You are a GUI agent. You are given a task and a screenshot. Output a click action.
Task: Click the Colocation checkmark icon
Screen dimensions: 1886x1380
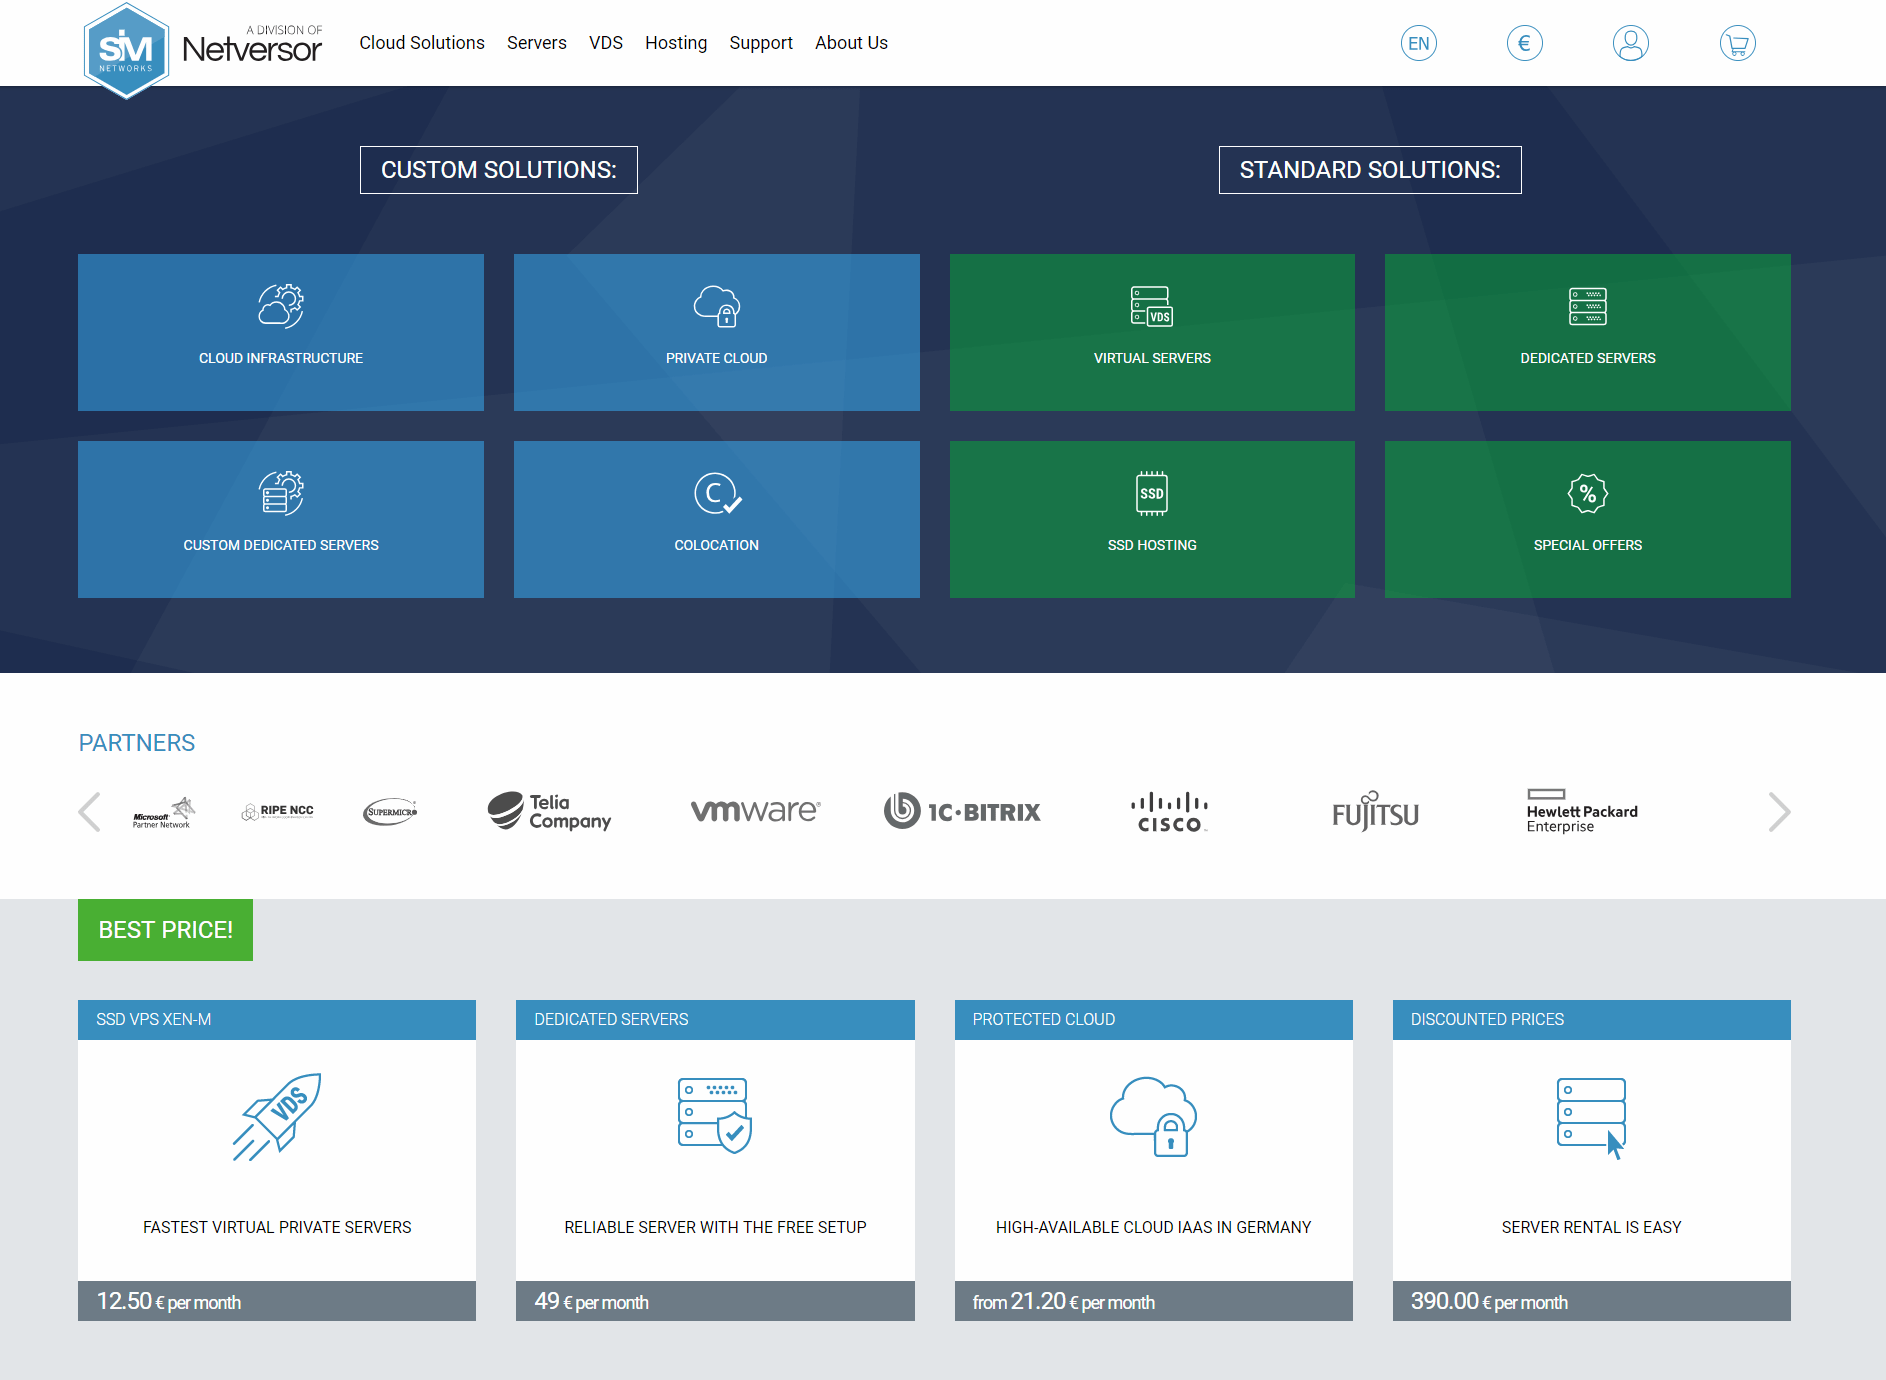pos(716,493)
